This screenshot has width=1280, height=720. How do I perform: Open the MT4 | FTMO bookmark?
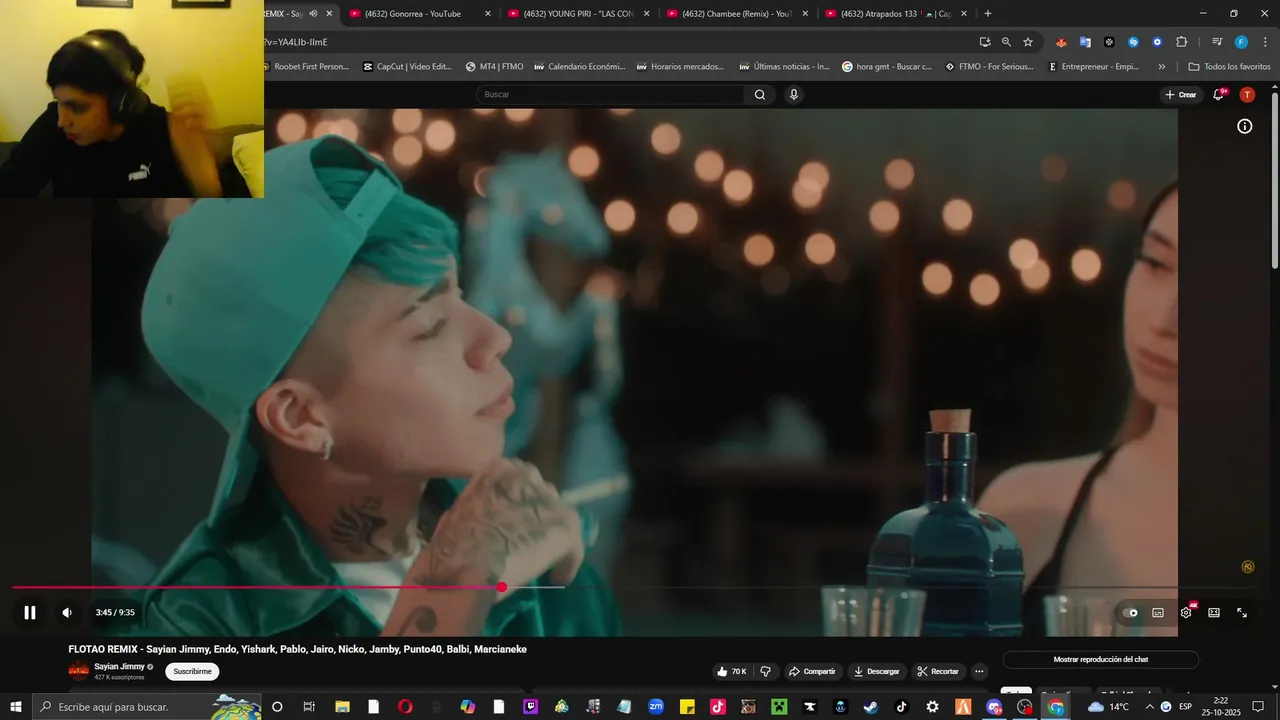(495, 67)
